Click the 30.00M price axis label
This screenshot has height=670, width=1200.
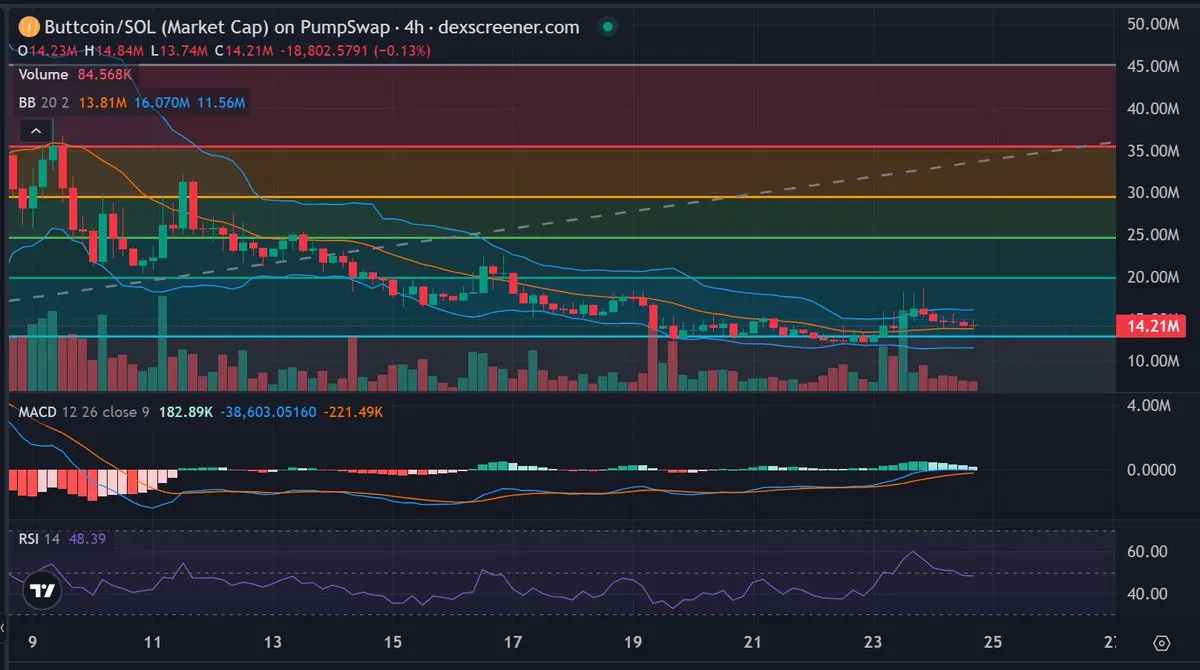1153,192
